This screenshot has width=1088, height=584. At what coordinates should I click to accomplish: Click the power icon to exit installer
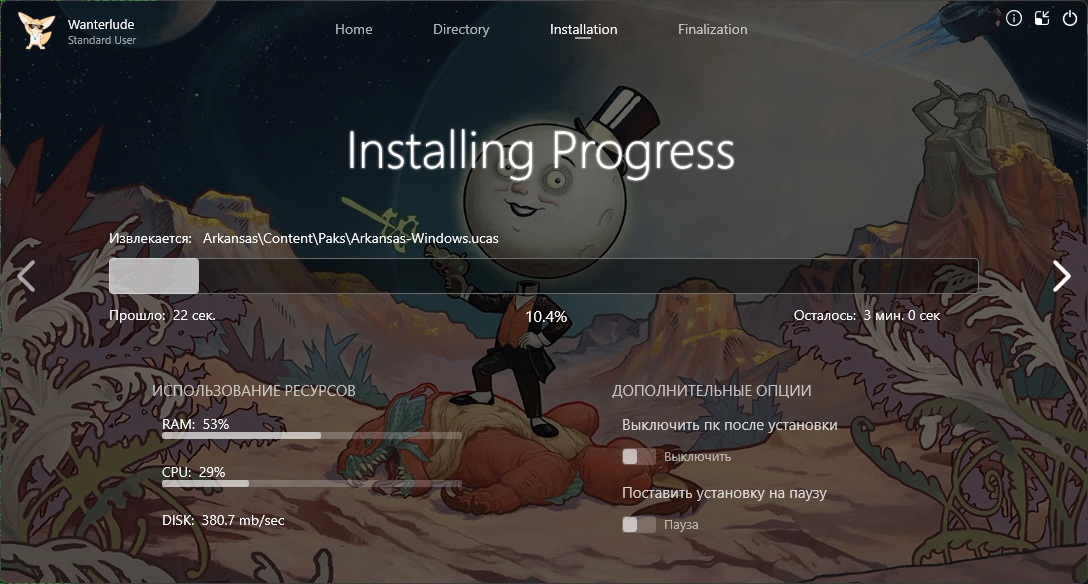[1070, 18]
